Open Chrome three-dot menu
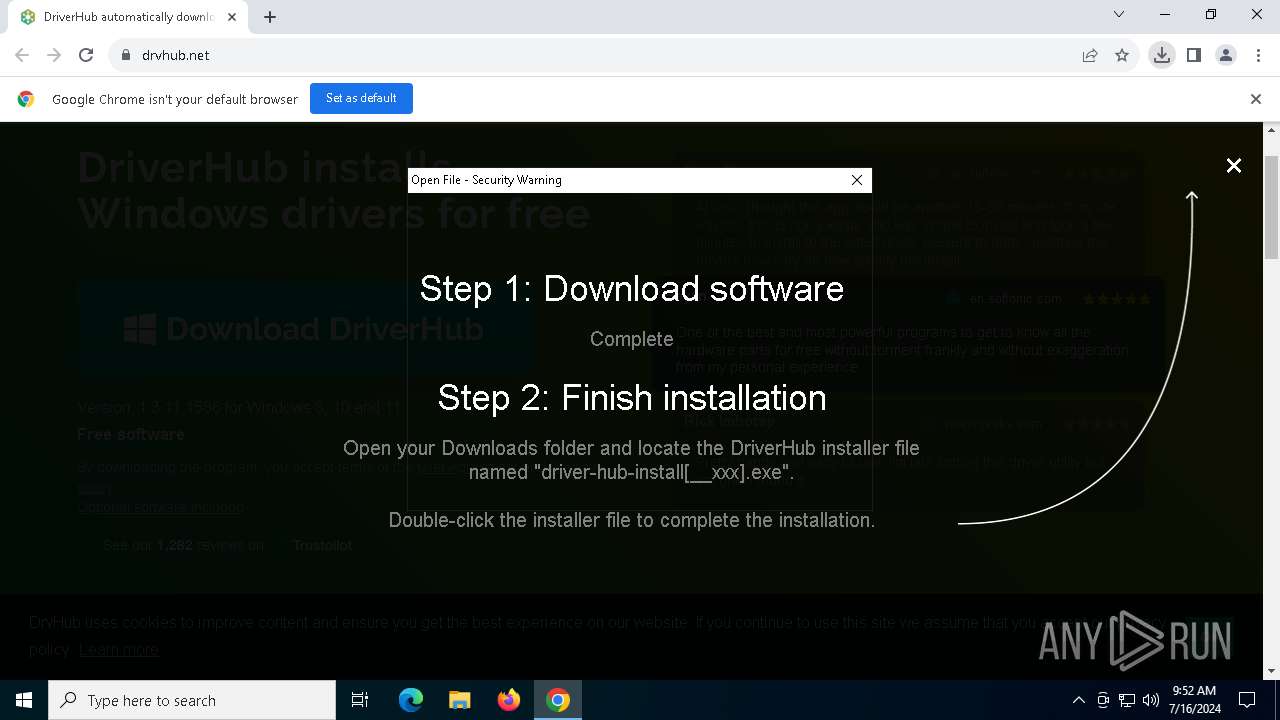1280x720 pixels. 1258,55
